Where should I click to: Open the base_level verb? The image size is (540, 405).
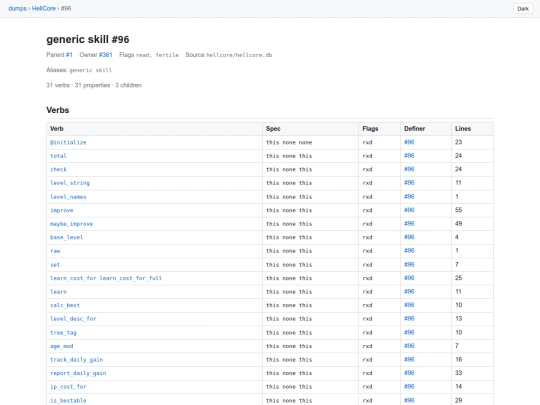point(66,237)
